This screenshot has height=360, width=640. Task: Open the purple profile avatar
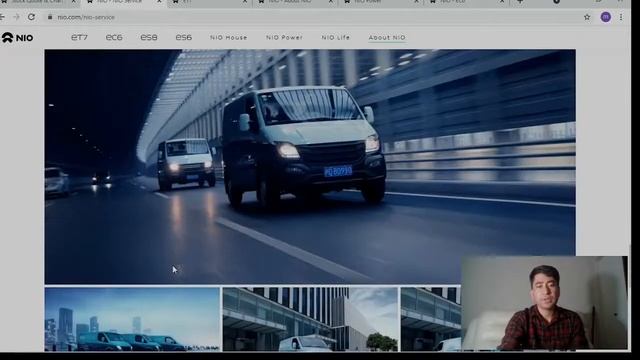tap(606, 17)
